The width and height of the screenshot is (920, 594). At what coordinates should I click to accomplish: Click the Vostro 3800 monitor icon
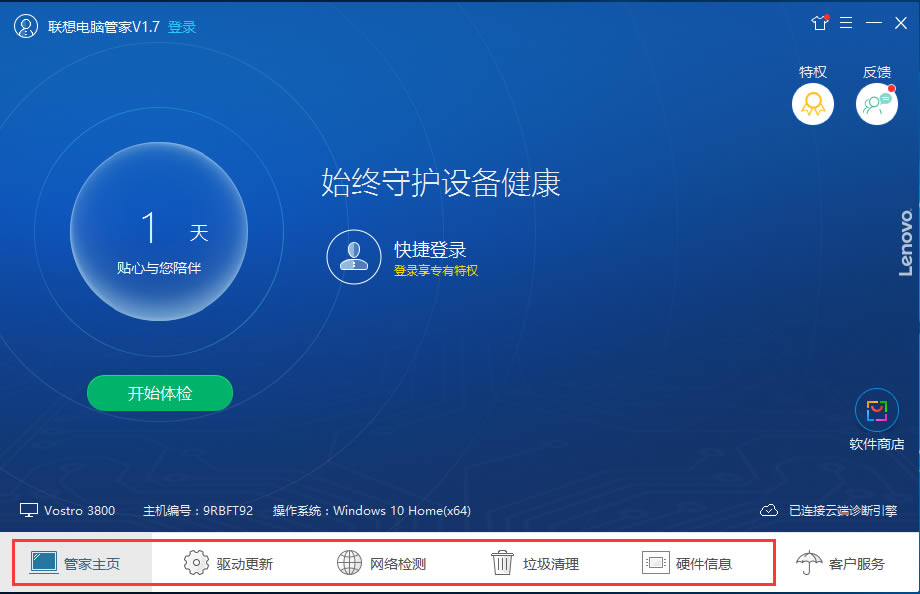tap(28, 510)
